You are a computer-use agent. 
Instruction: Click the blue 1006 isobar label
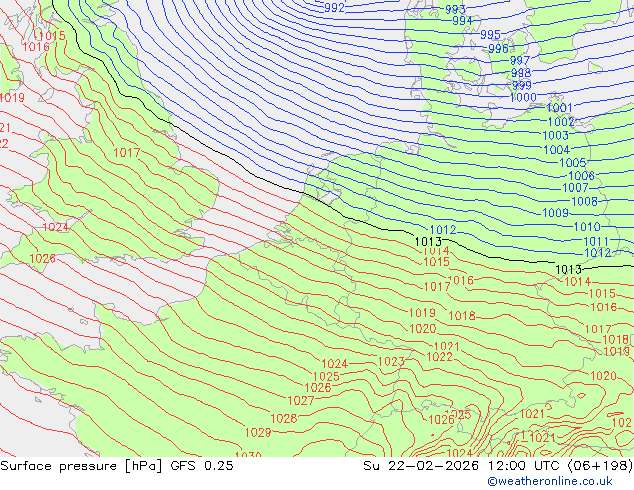(581, 176)
